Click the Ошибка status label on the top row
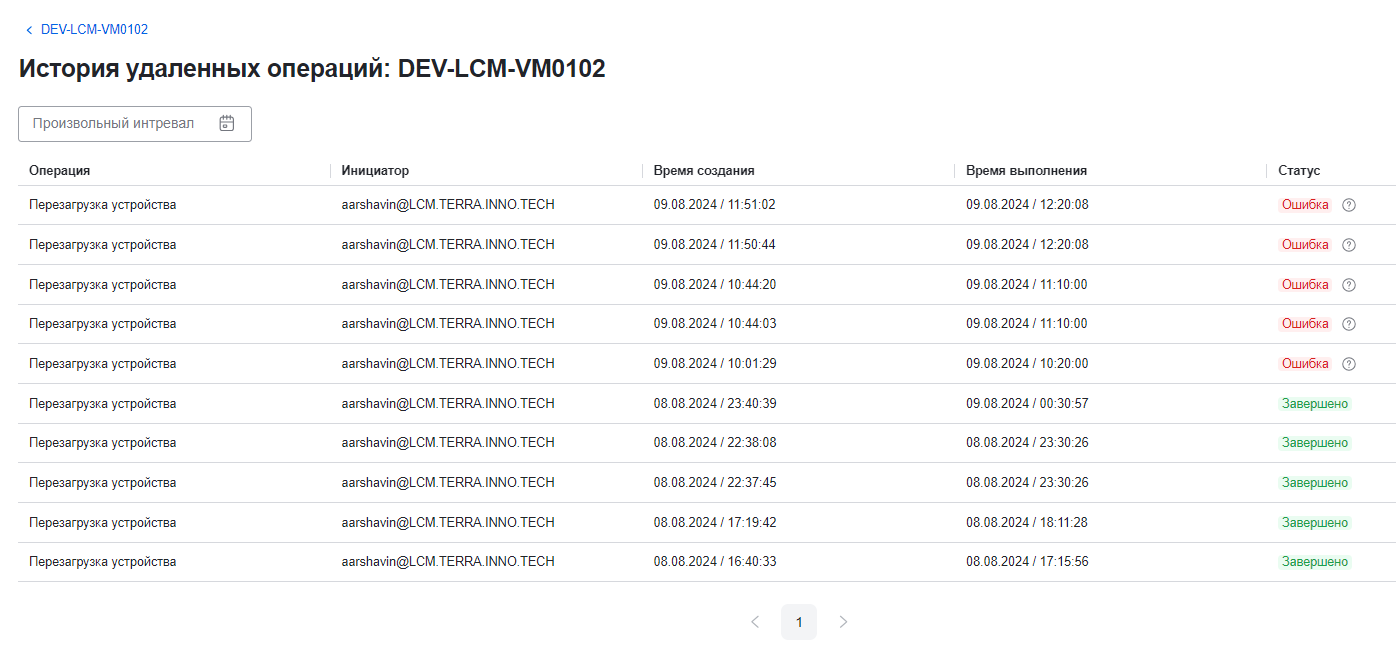This screenshot has width=1396, height=647. 1304,204
